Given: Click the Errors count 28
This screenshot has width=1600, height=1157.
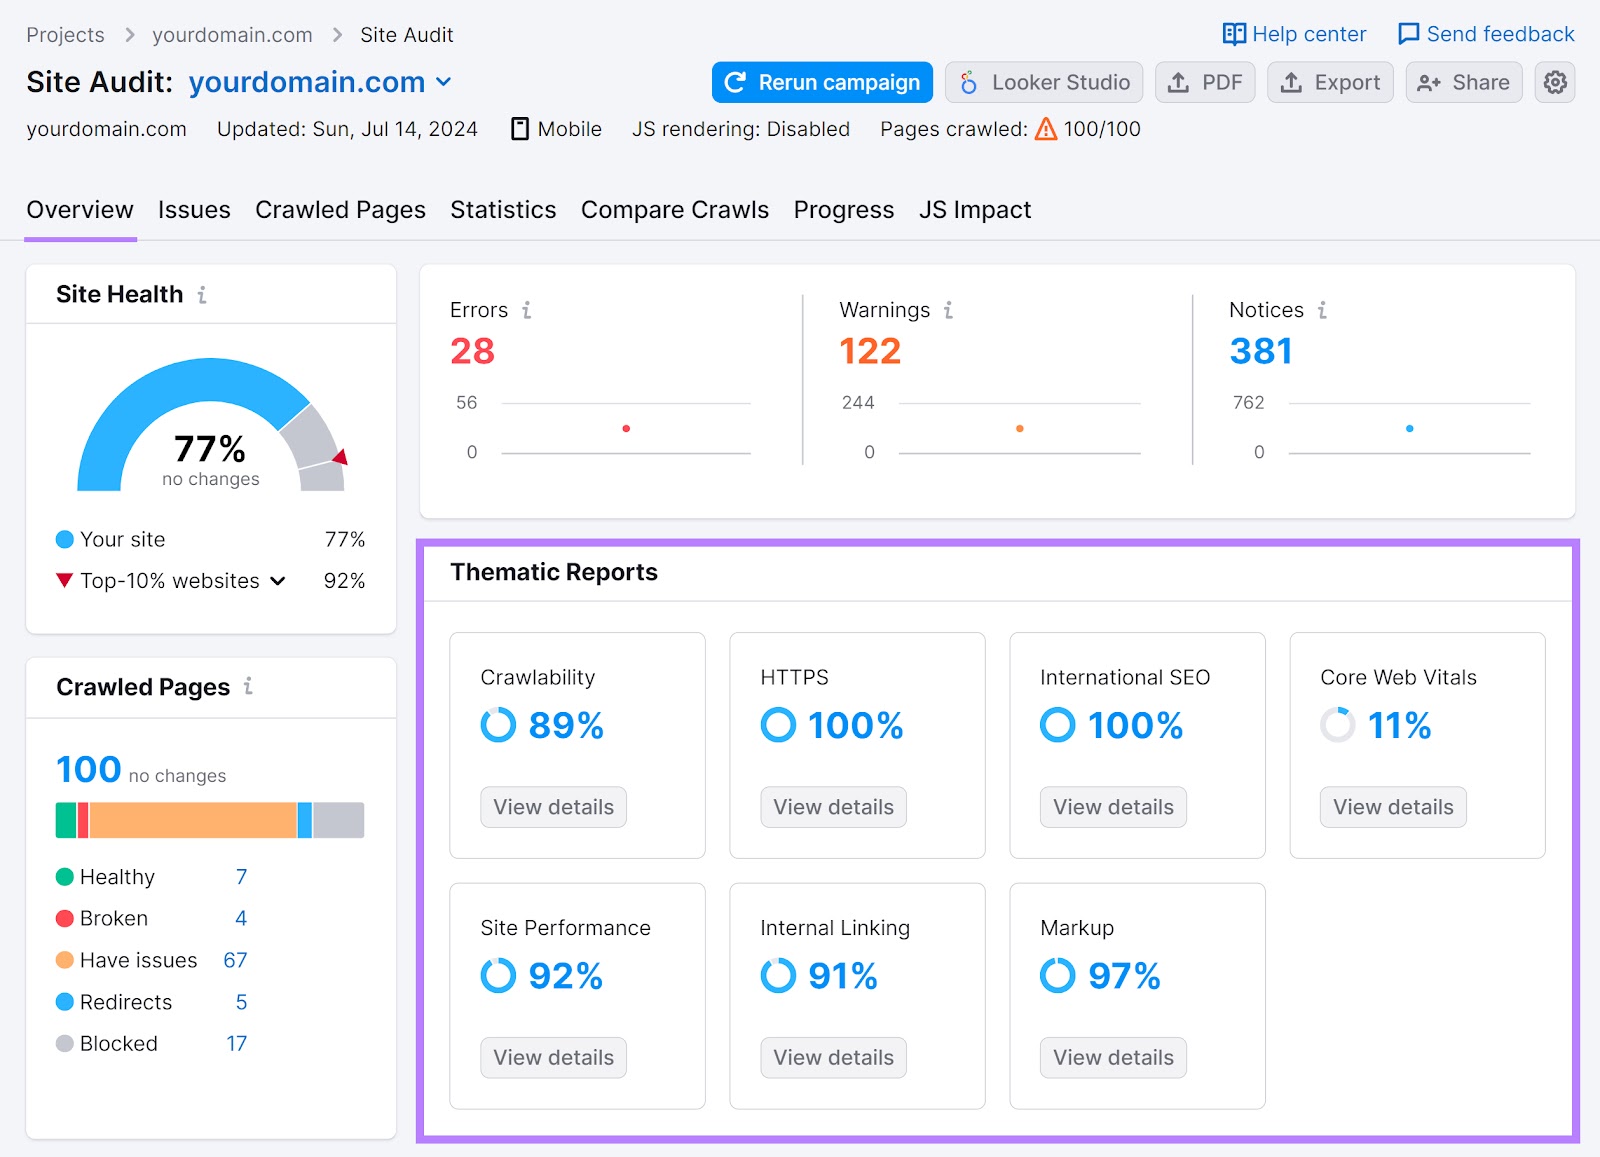Looking at the screenshot, I should point(472,351).
